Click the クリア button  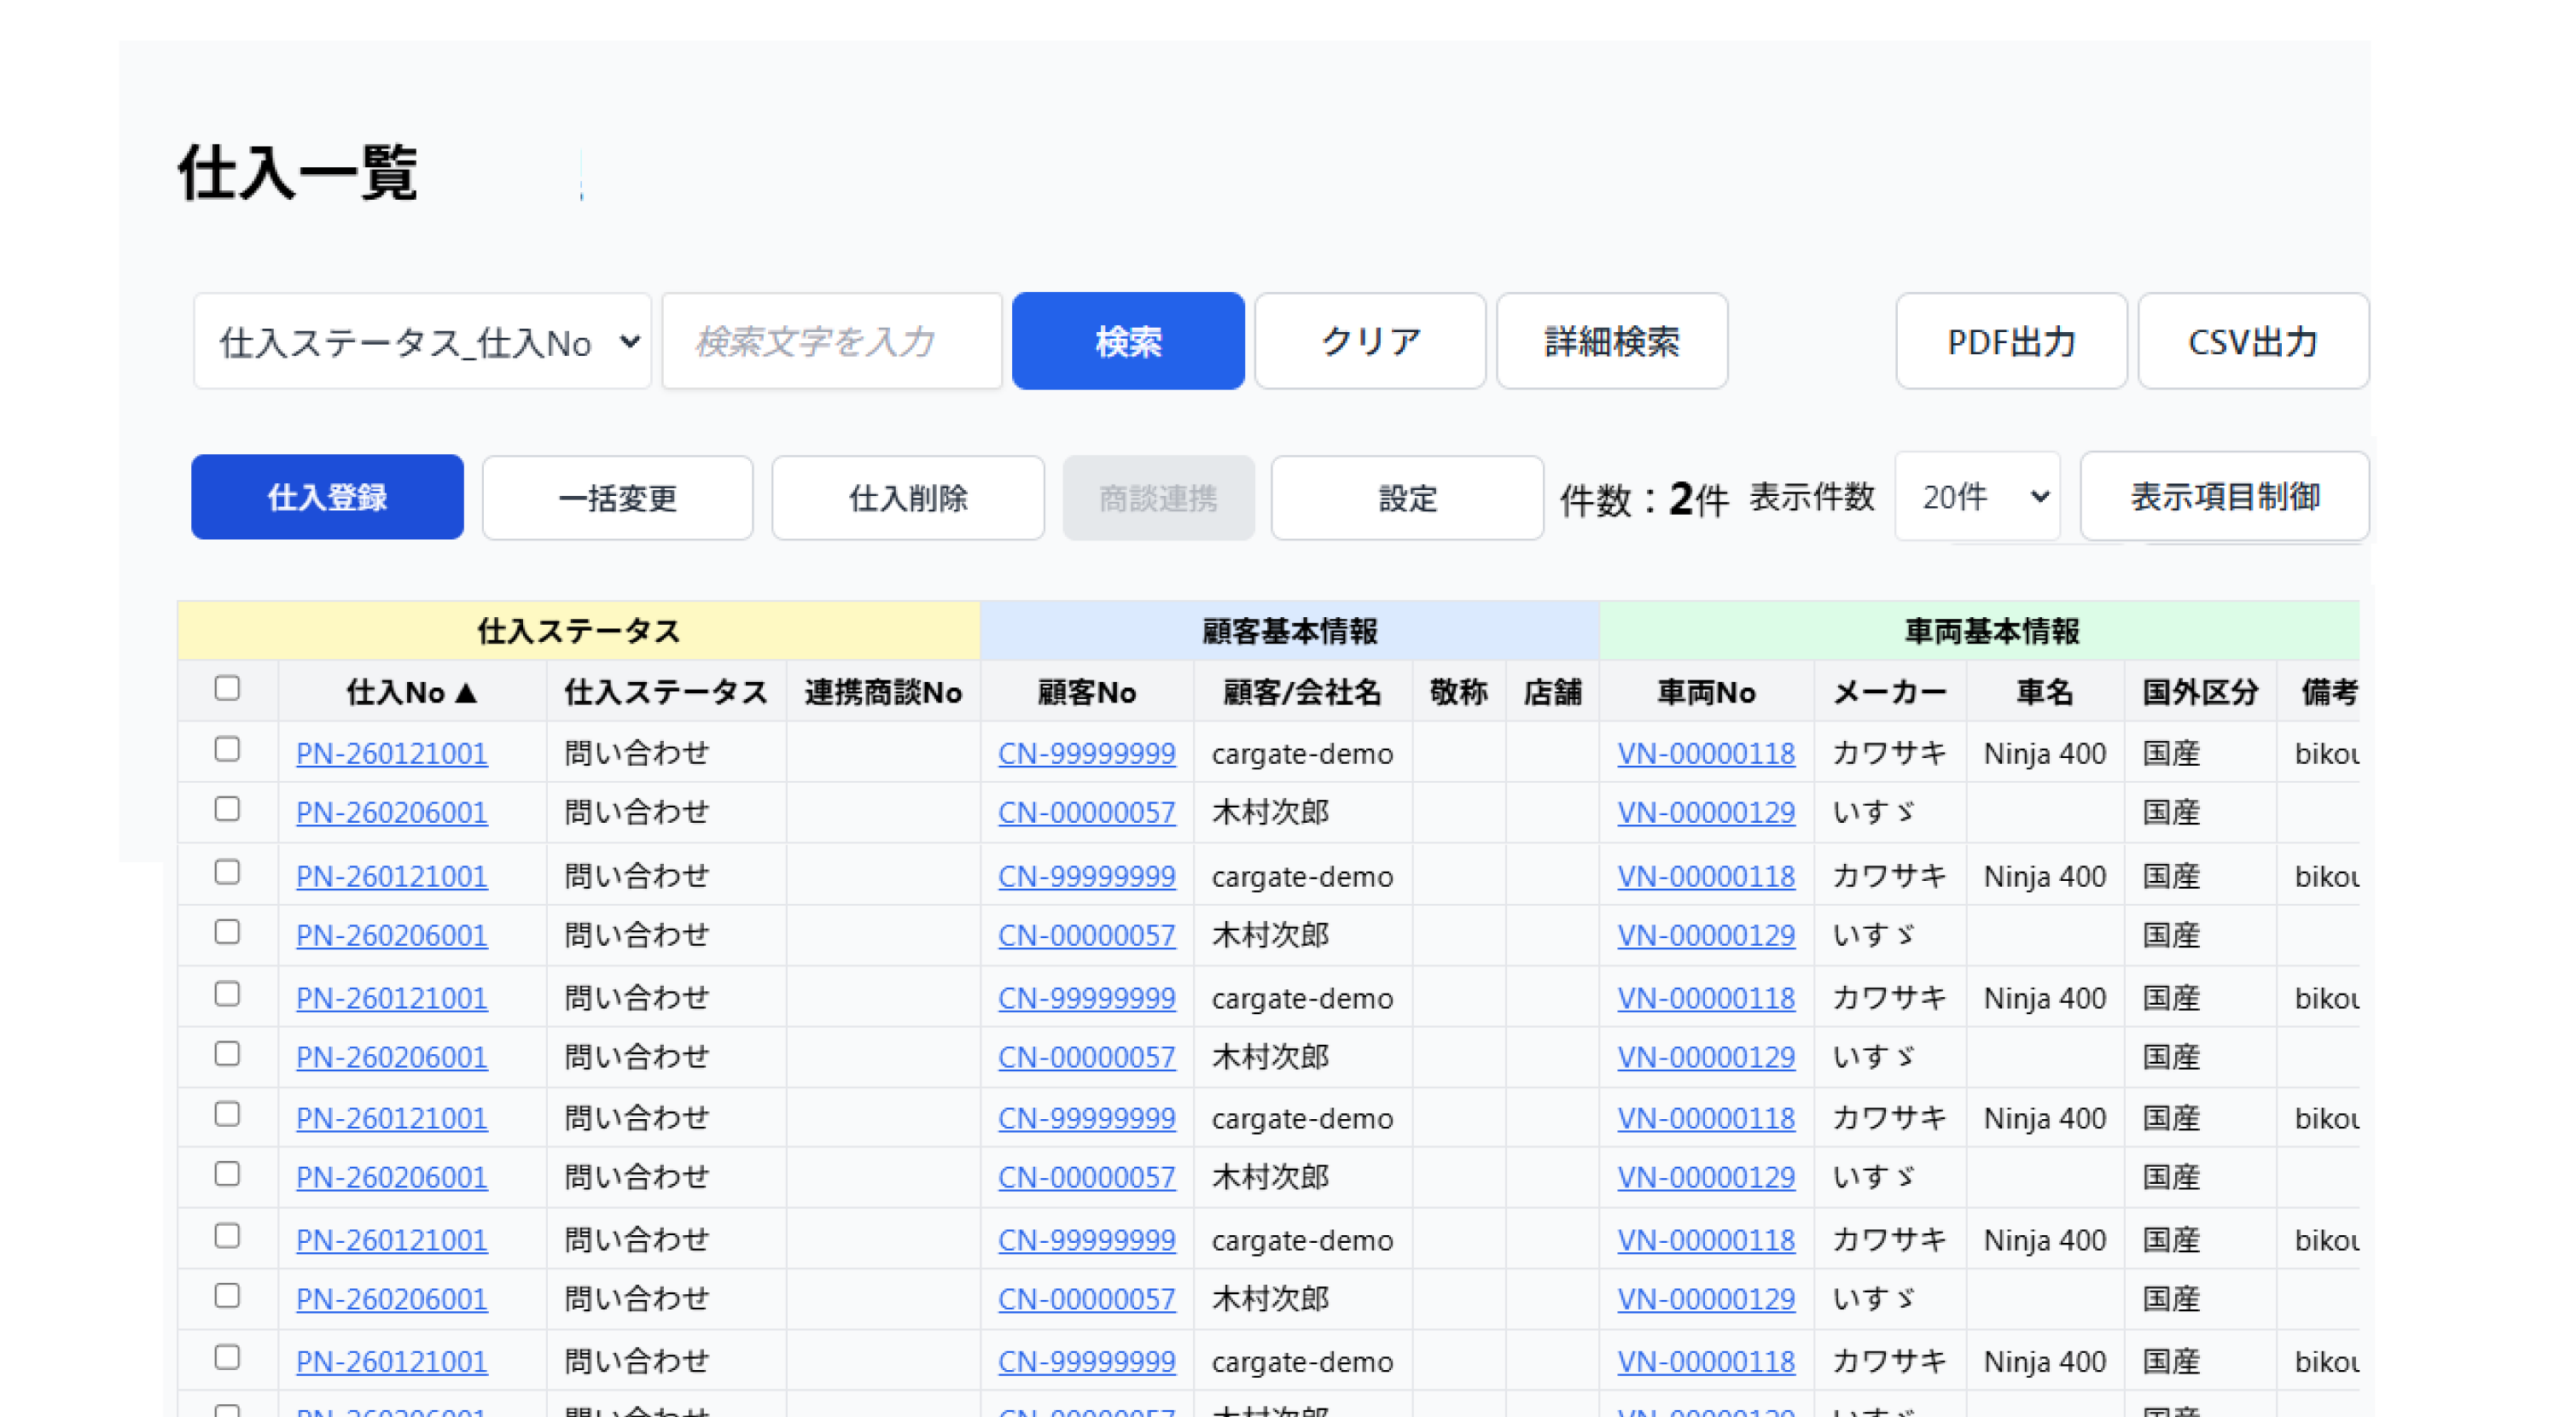tap(1369, 342)
